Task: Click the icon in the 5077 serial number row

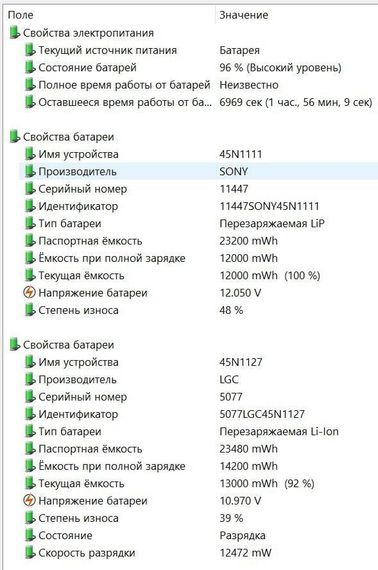Action: click(x=30, y=397)
